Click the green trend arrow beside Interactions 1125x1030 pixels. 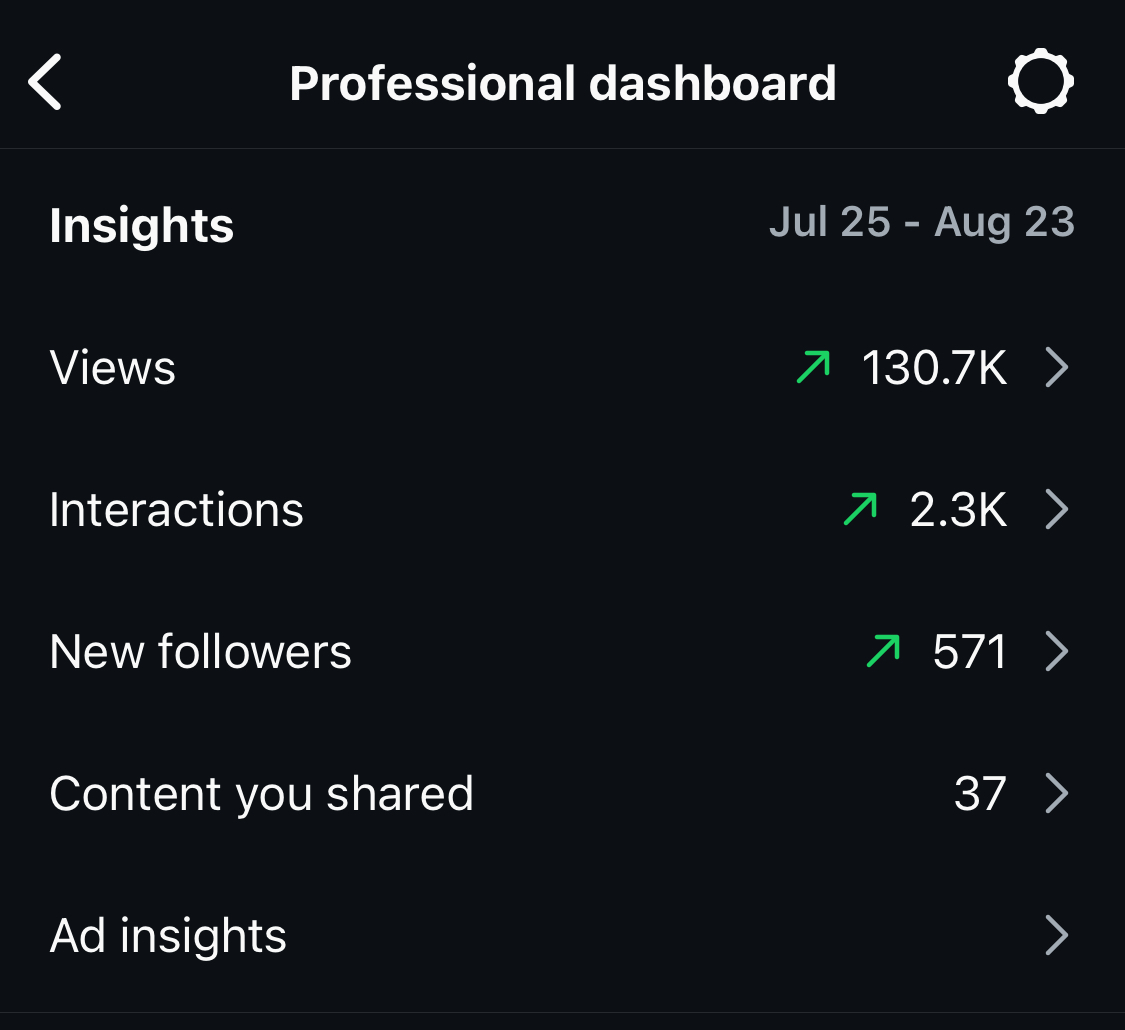pos(860,510)
